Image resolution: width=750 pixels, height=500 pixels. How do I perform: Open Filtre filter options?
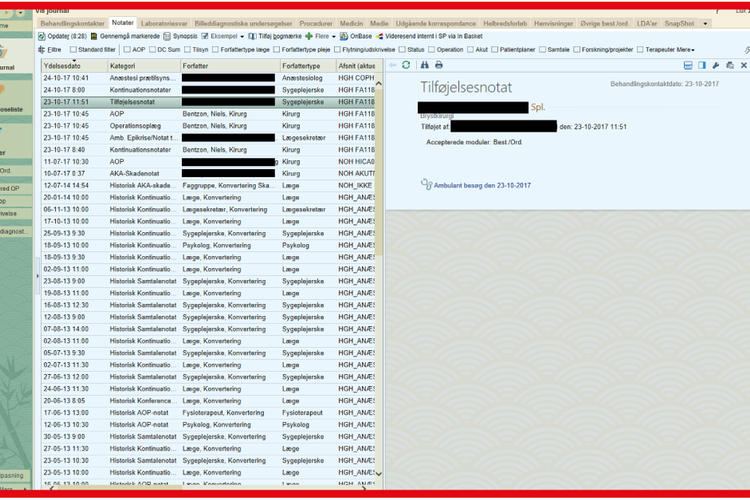tap(51, 49)
